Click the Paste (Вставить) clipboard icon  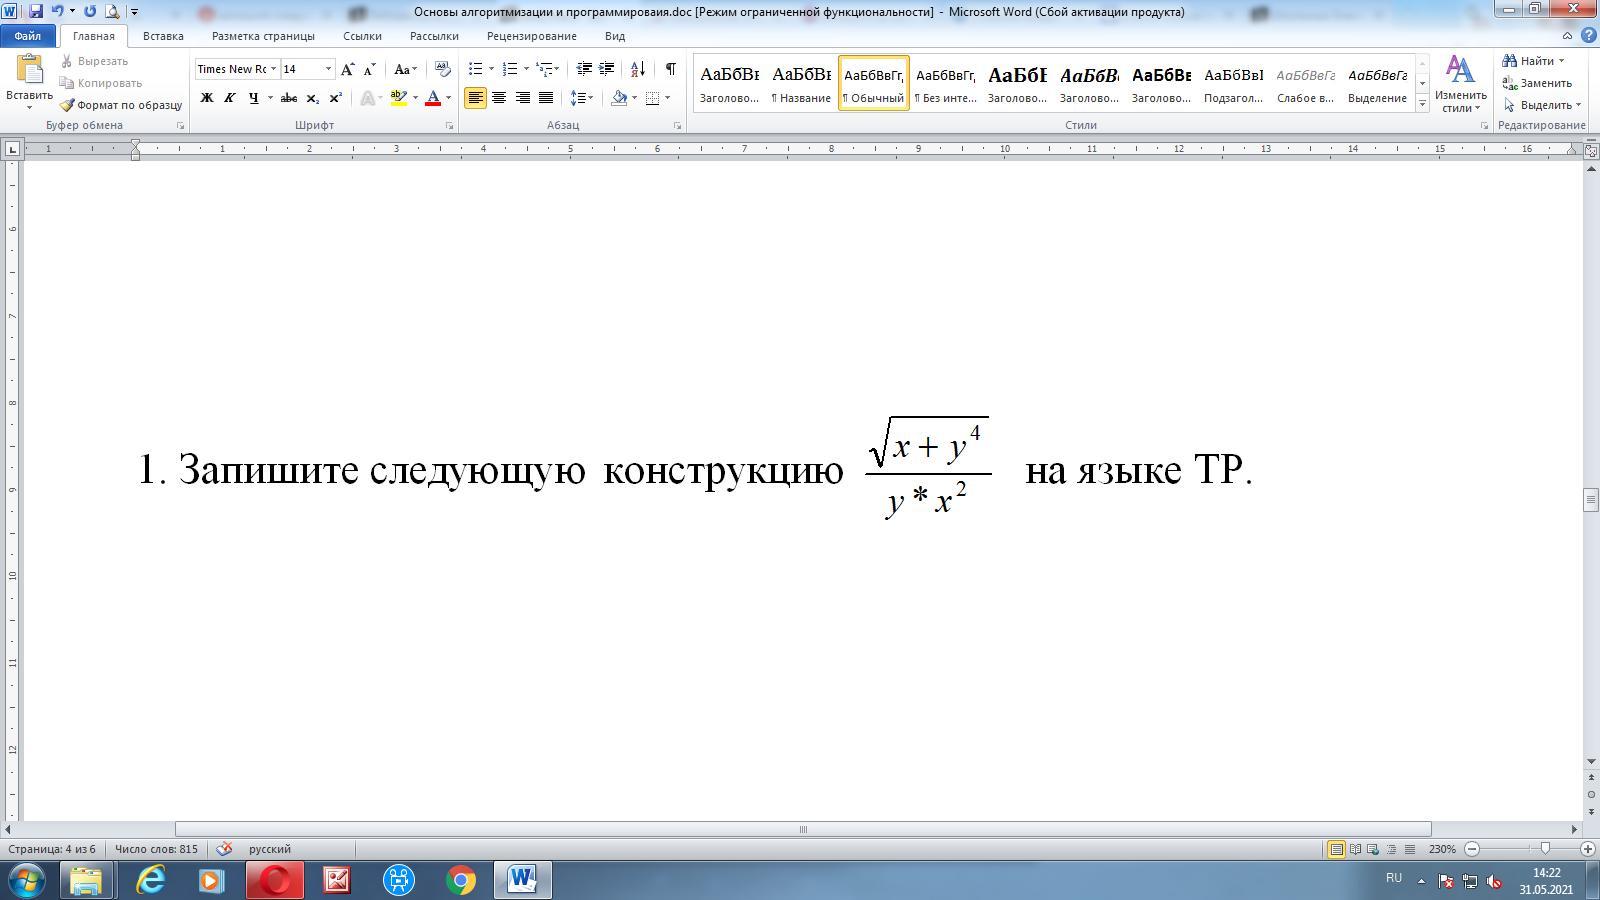click(x=29, y=72)
